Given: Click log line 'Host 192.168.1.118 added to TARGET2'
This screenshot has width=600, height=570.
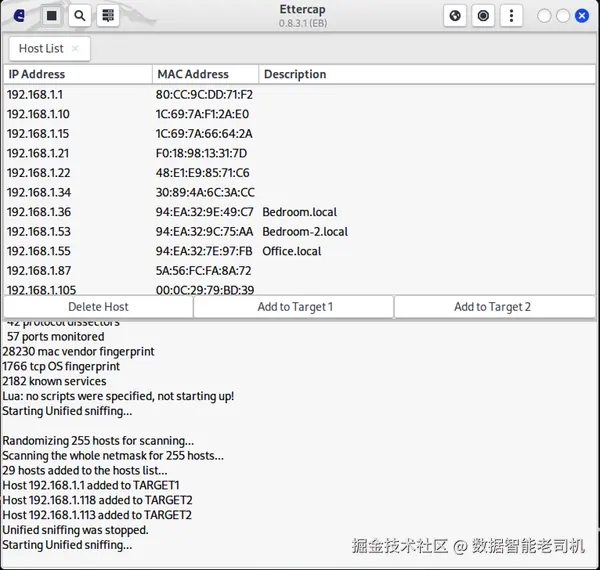Looking at the screenshot, I should (x=98, y=500).
